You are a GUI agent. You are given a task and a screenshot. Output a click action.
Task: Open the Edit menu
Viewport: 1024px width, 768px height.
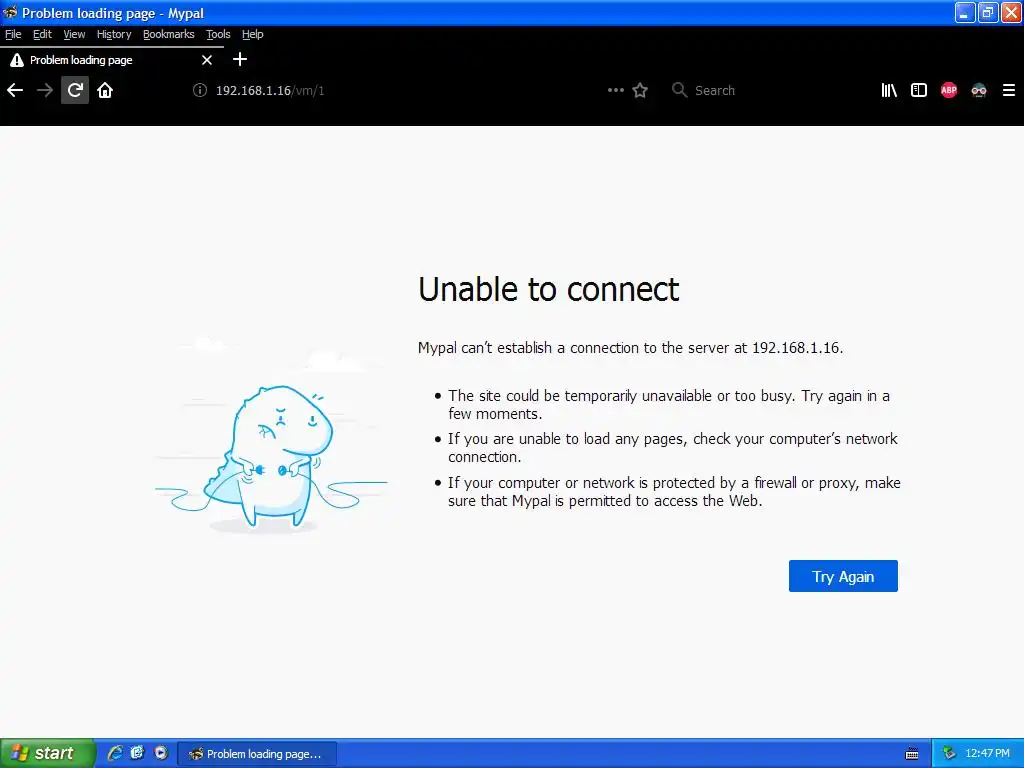tap(42, 34)
